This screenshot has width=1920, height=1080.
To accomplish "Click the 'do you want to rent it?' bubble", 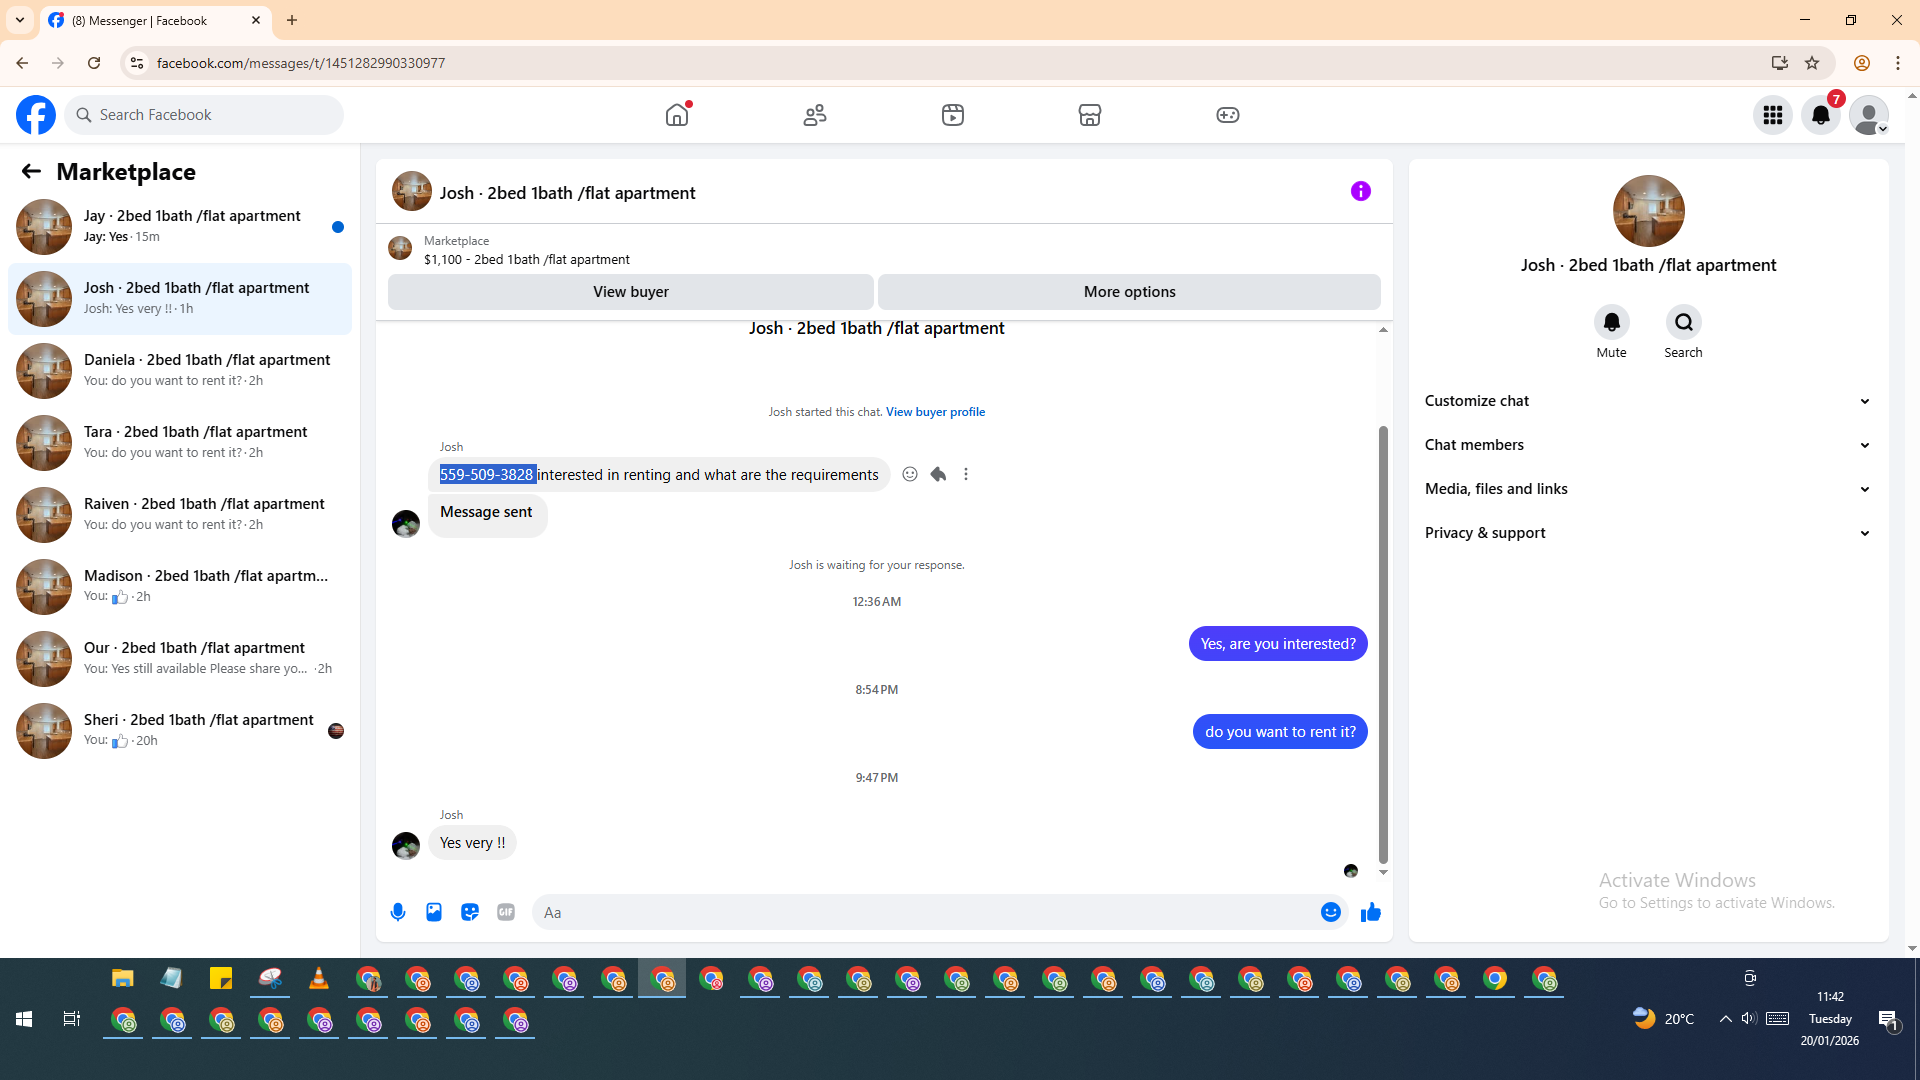I will [1280, 732].
